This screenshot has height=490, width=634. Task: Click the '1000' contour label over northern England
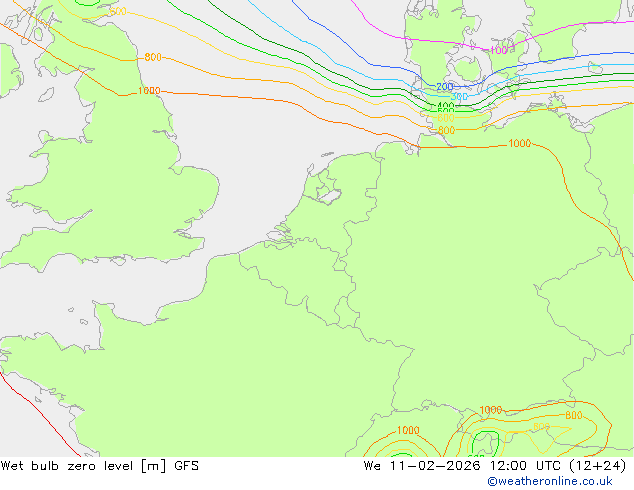coord(149,91)
